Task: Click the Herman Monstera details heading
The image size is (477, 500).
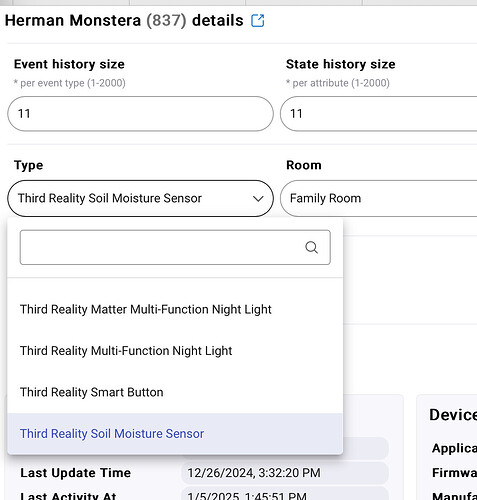Action: [124, 21]
